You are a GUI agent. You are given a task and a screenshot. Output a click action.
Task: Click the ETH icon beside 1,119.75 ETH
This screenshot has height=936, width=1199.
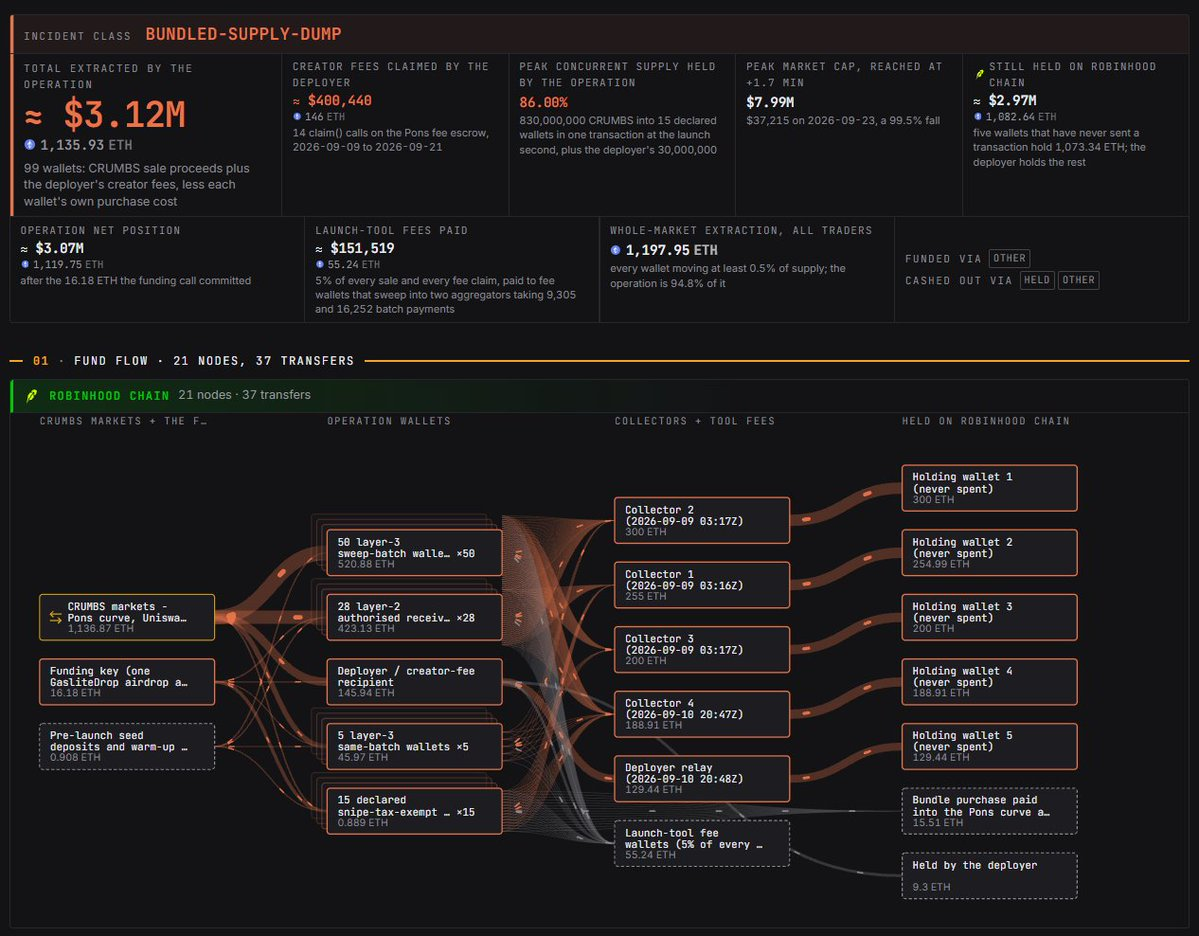coord(25,265)
